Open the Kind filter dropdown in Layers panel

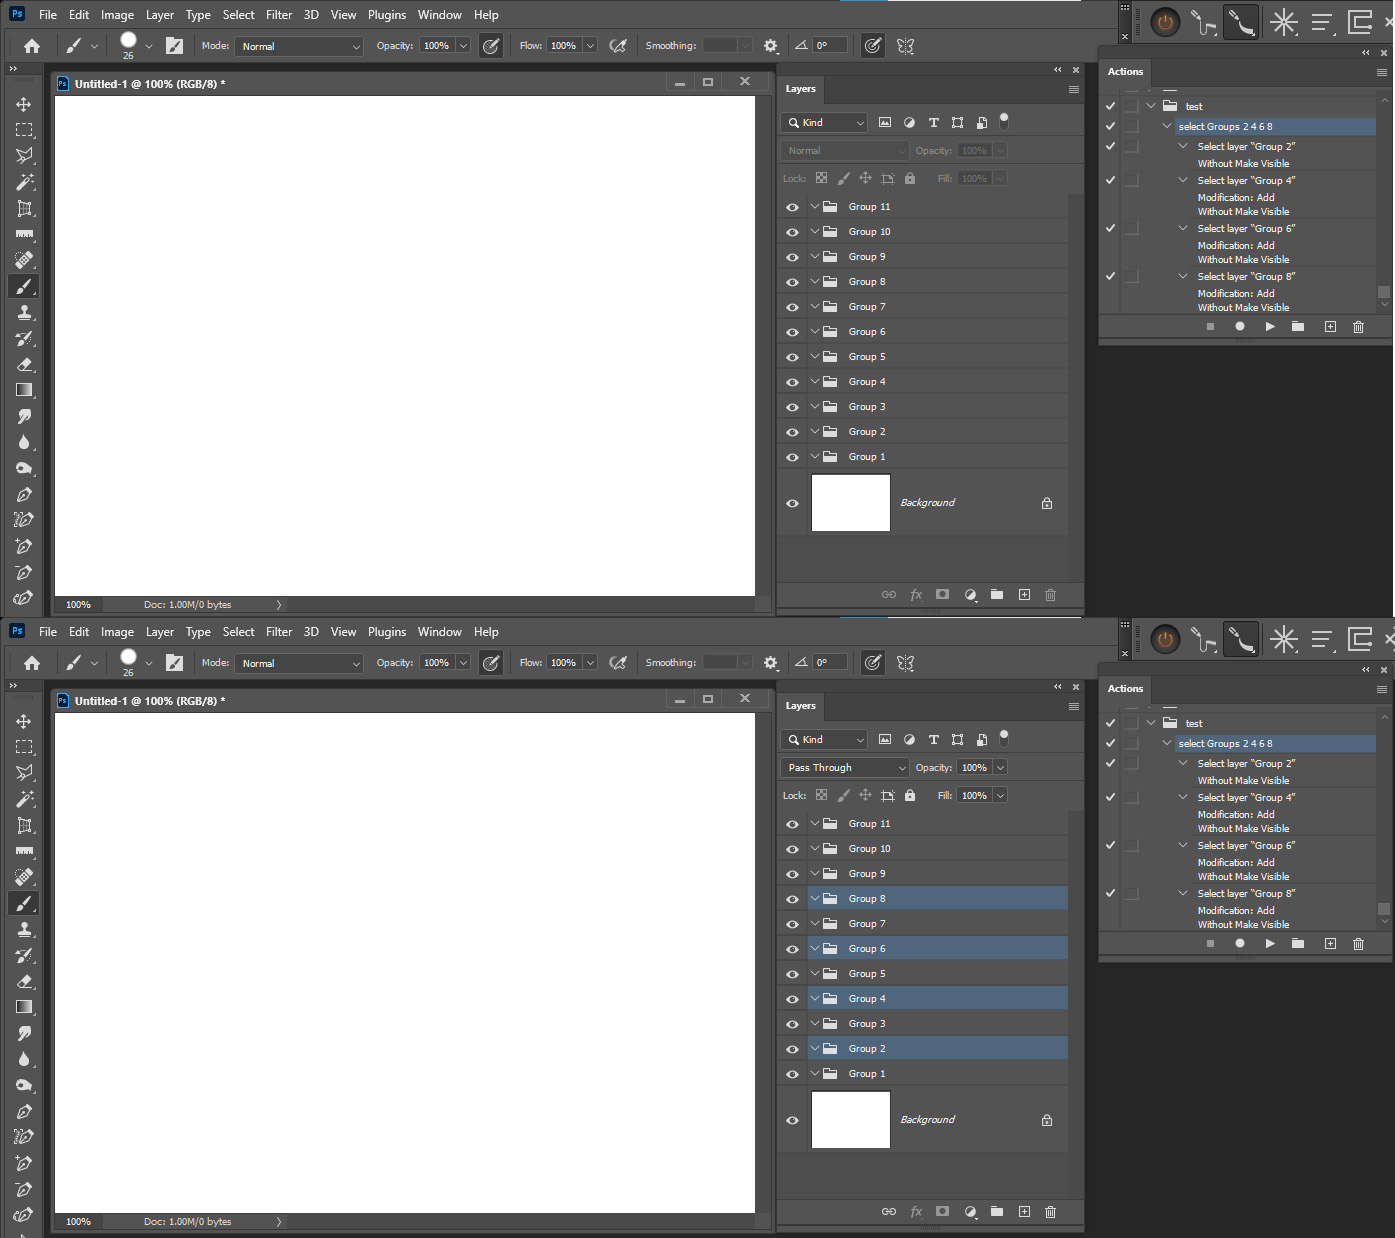pos(823,122)
